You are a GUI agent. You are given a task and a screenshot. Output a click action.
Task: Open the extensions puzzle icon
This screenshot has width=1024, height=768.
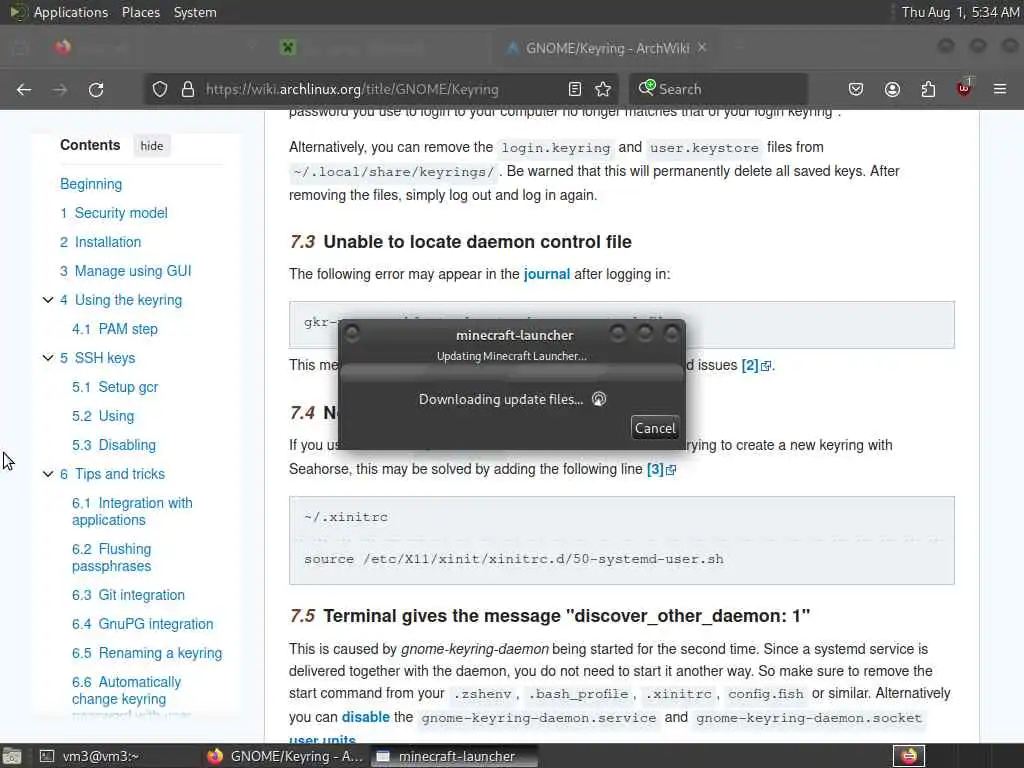click(x=928, y=89)
